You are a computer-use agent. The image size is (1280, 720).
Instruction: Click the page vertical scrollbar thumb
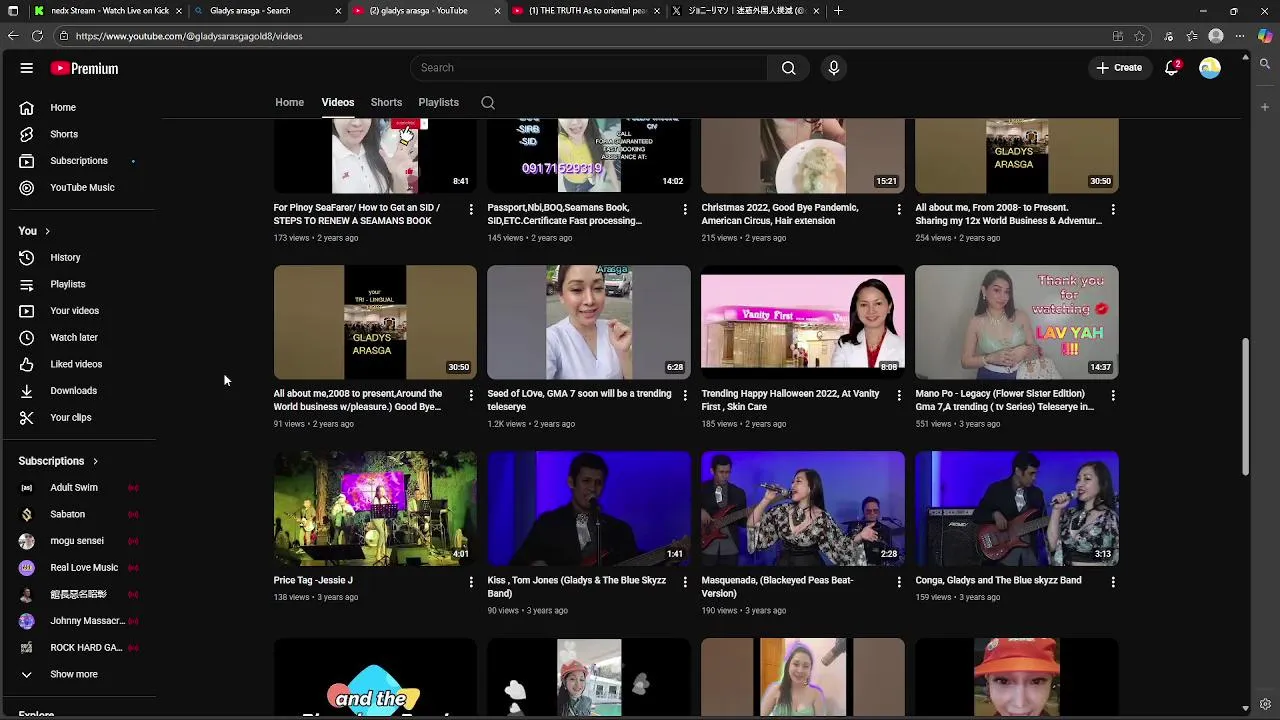click(1245, 407)
